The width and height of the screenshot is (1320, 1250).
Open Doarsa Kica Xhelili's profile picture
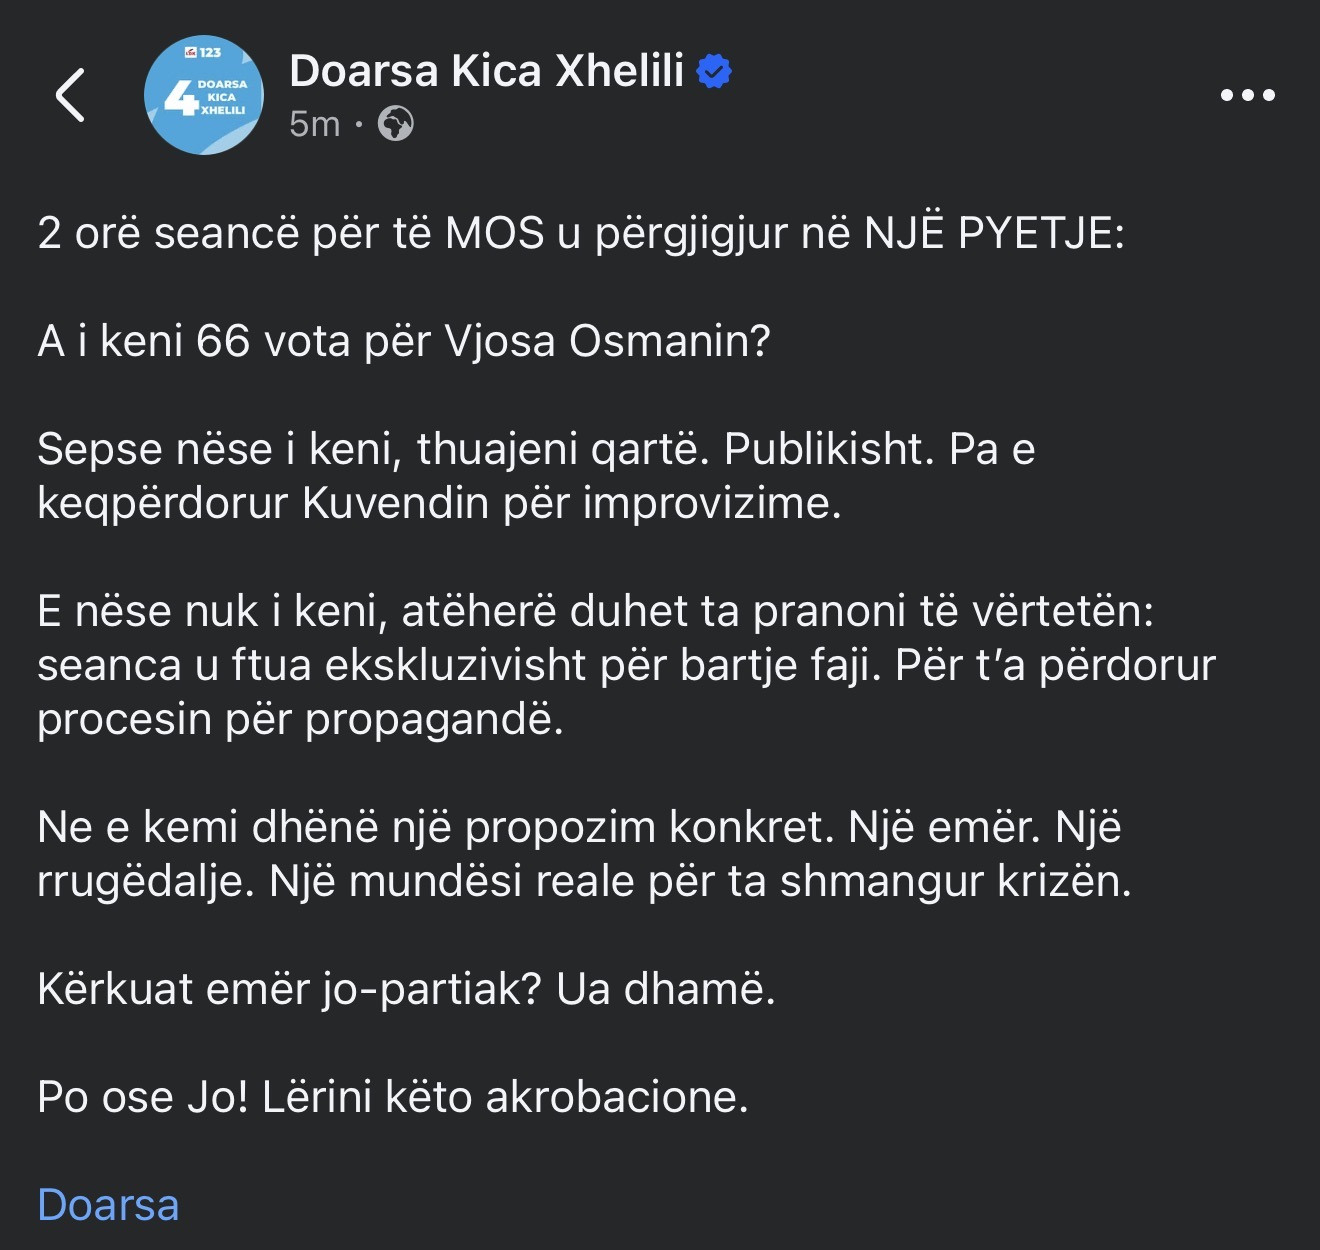[204, 95]
